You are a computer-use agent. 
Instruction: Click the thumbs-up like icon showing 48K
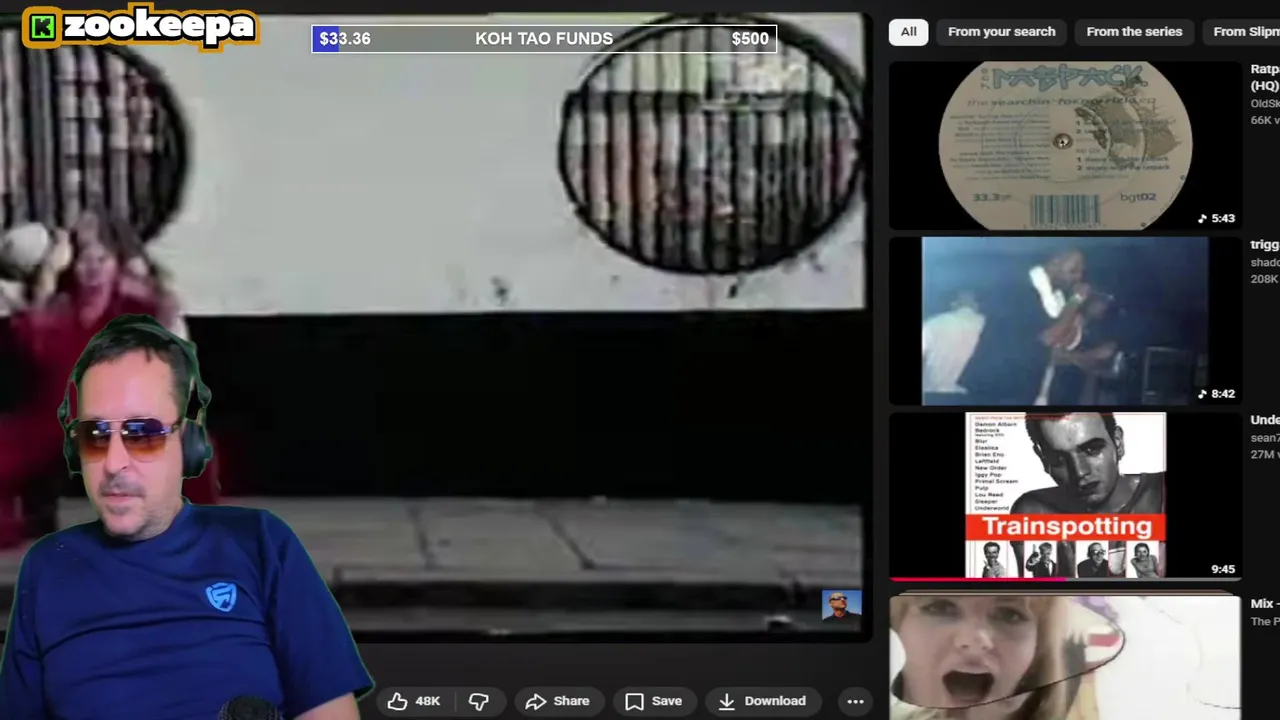click(398, 701)
